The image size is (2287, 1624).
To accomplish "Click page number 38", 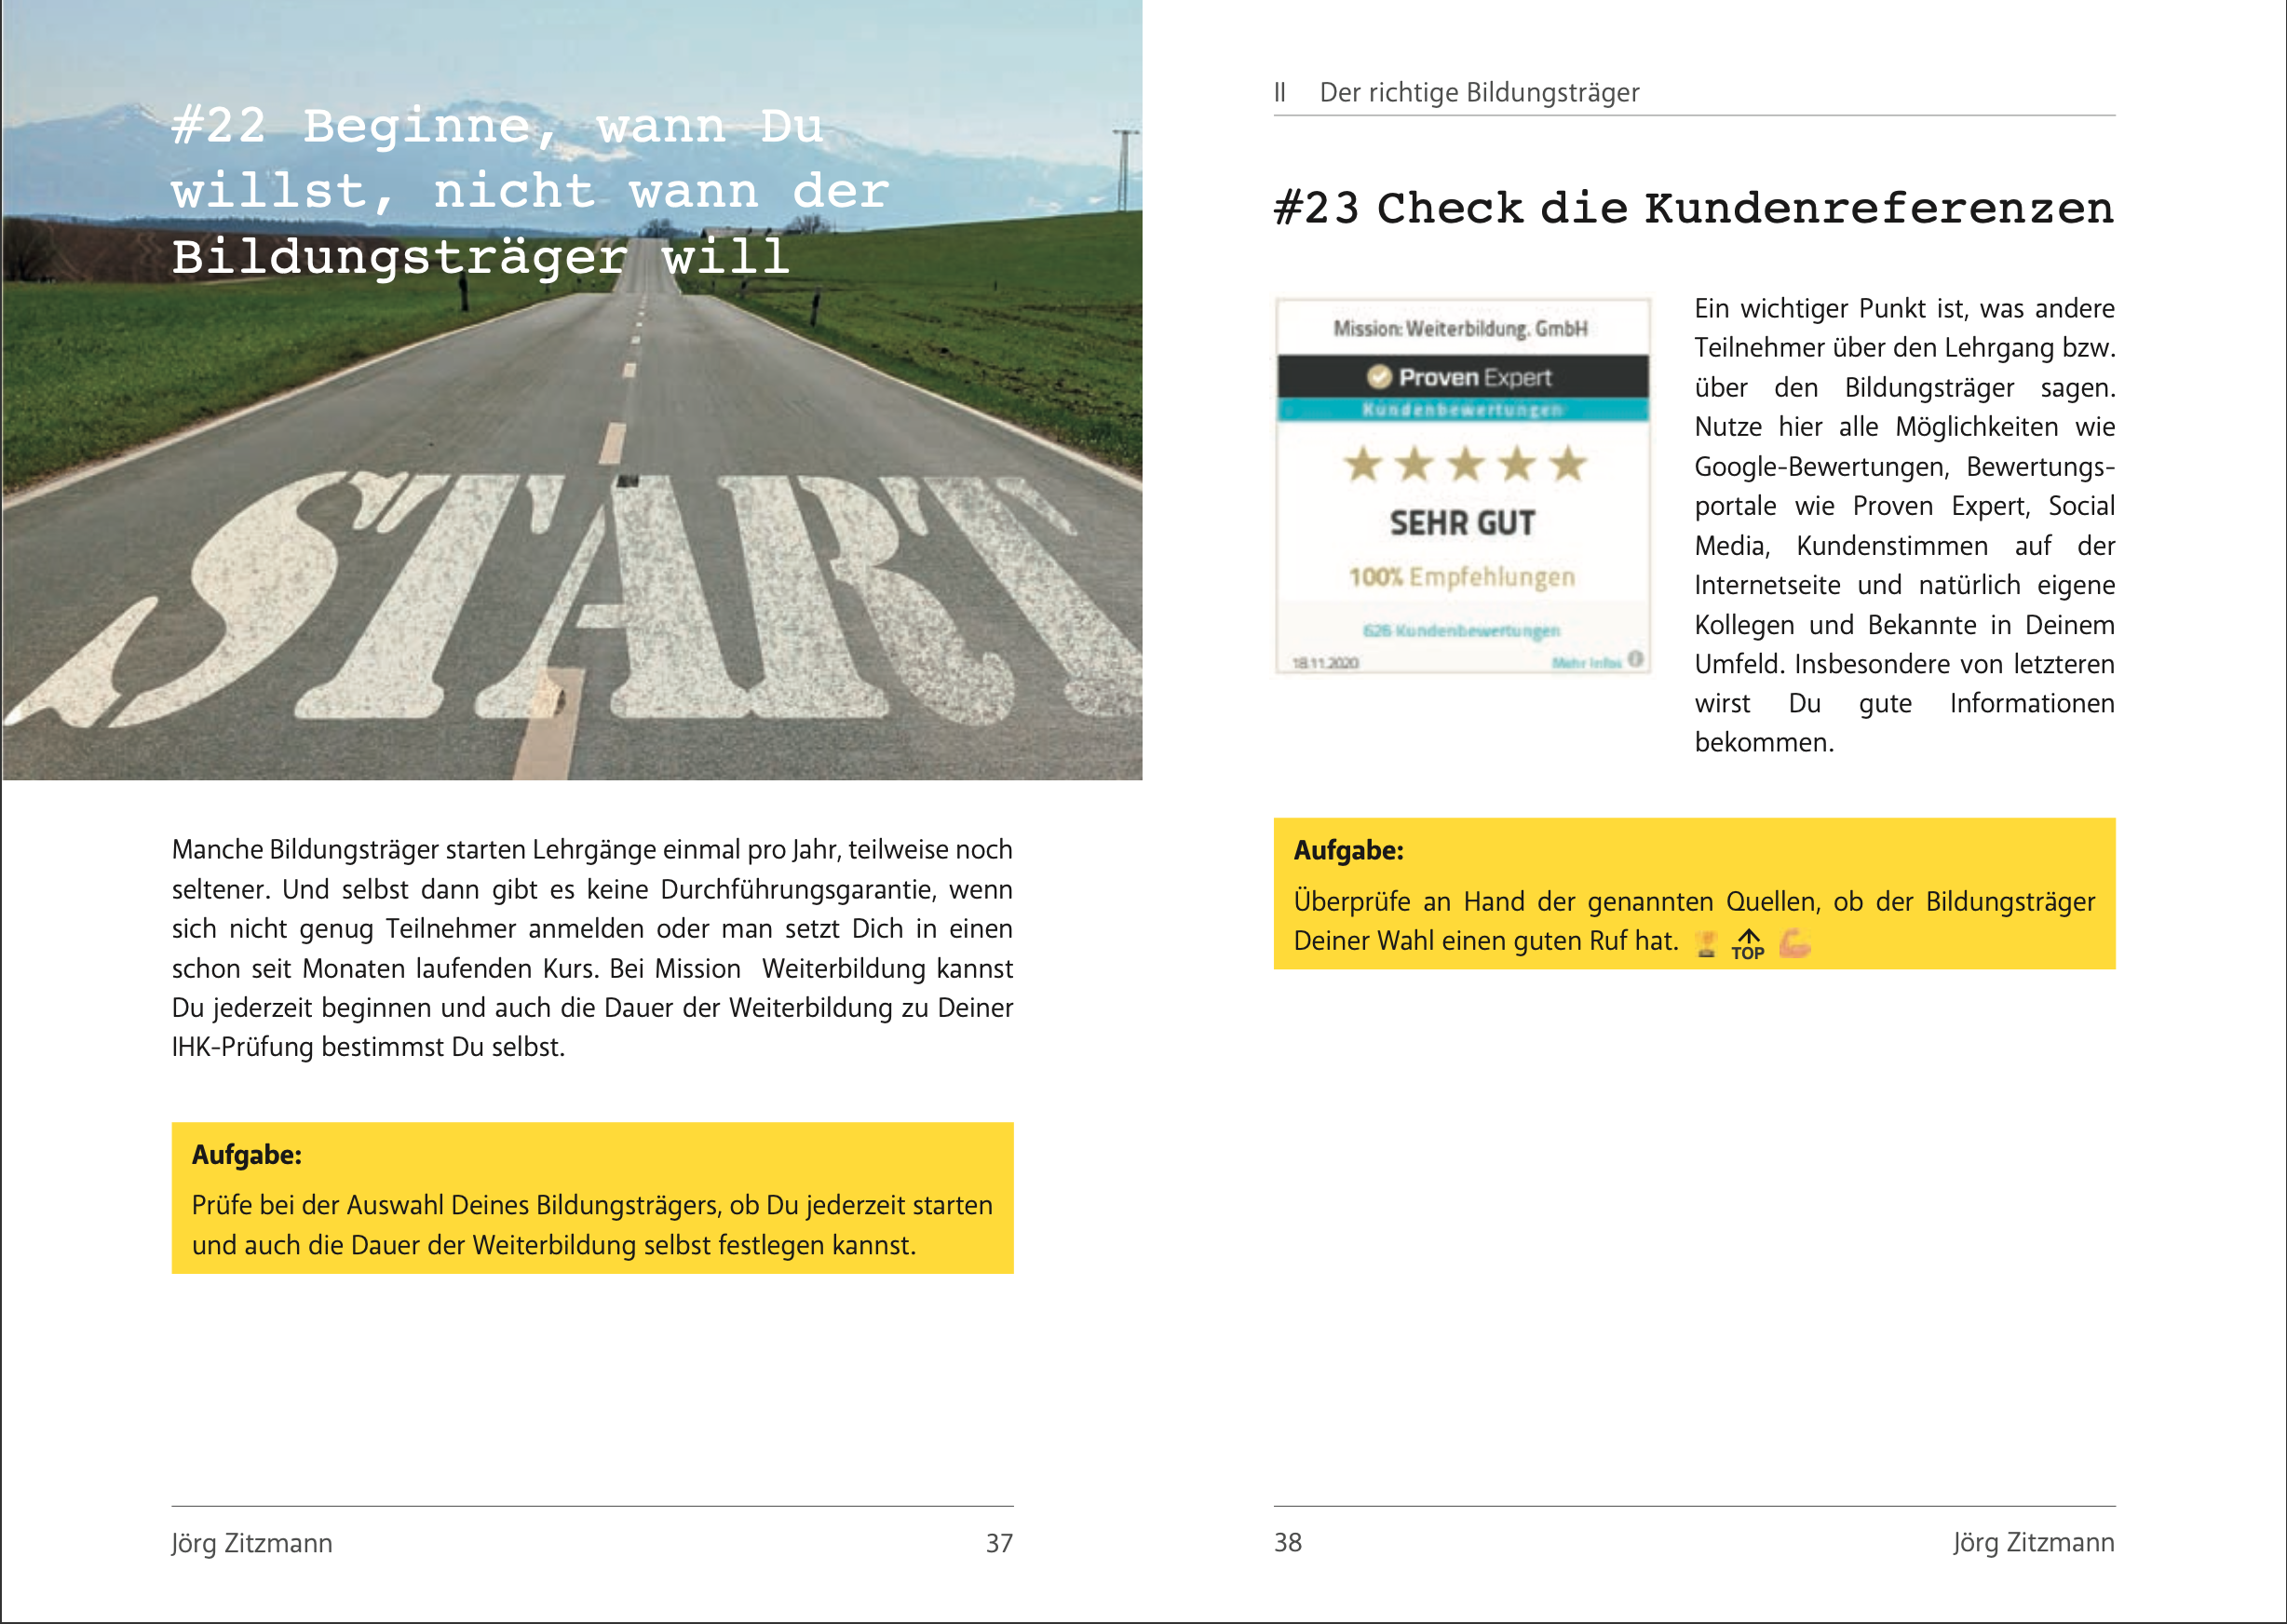I will 1288,1542.
